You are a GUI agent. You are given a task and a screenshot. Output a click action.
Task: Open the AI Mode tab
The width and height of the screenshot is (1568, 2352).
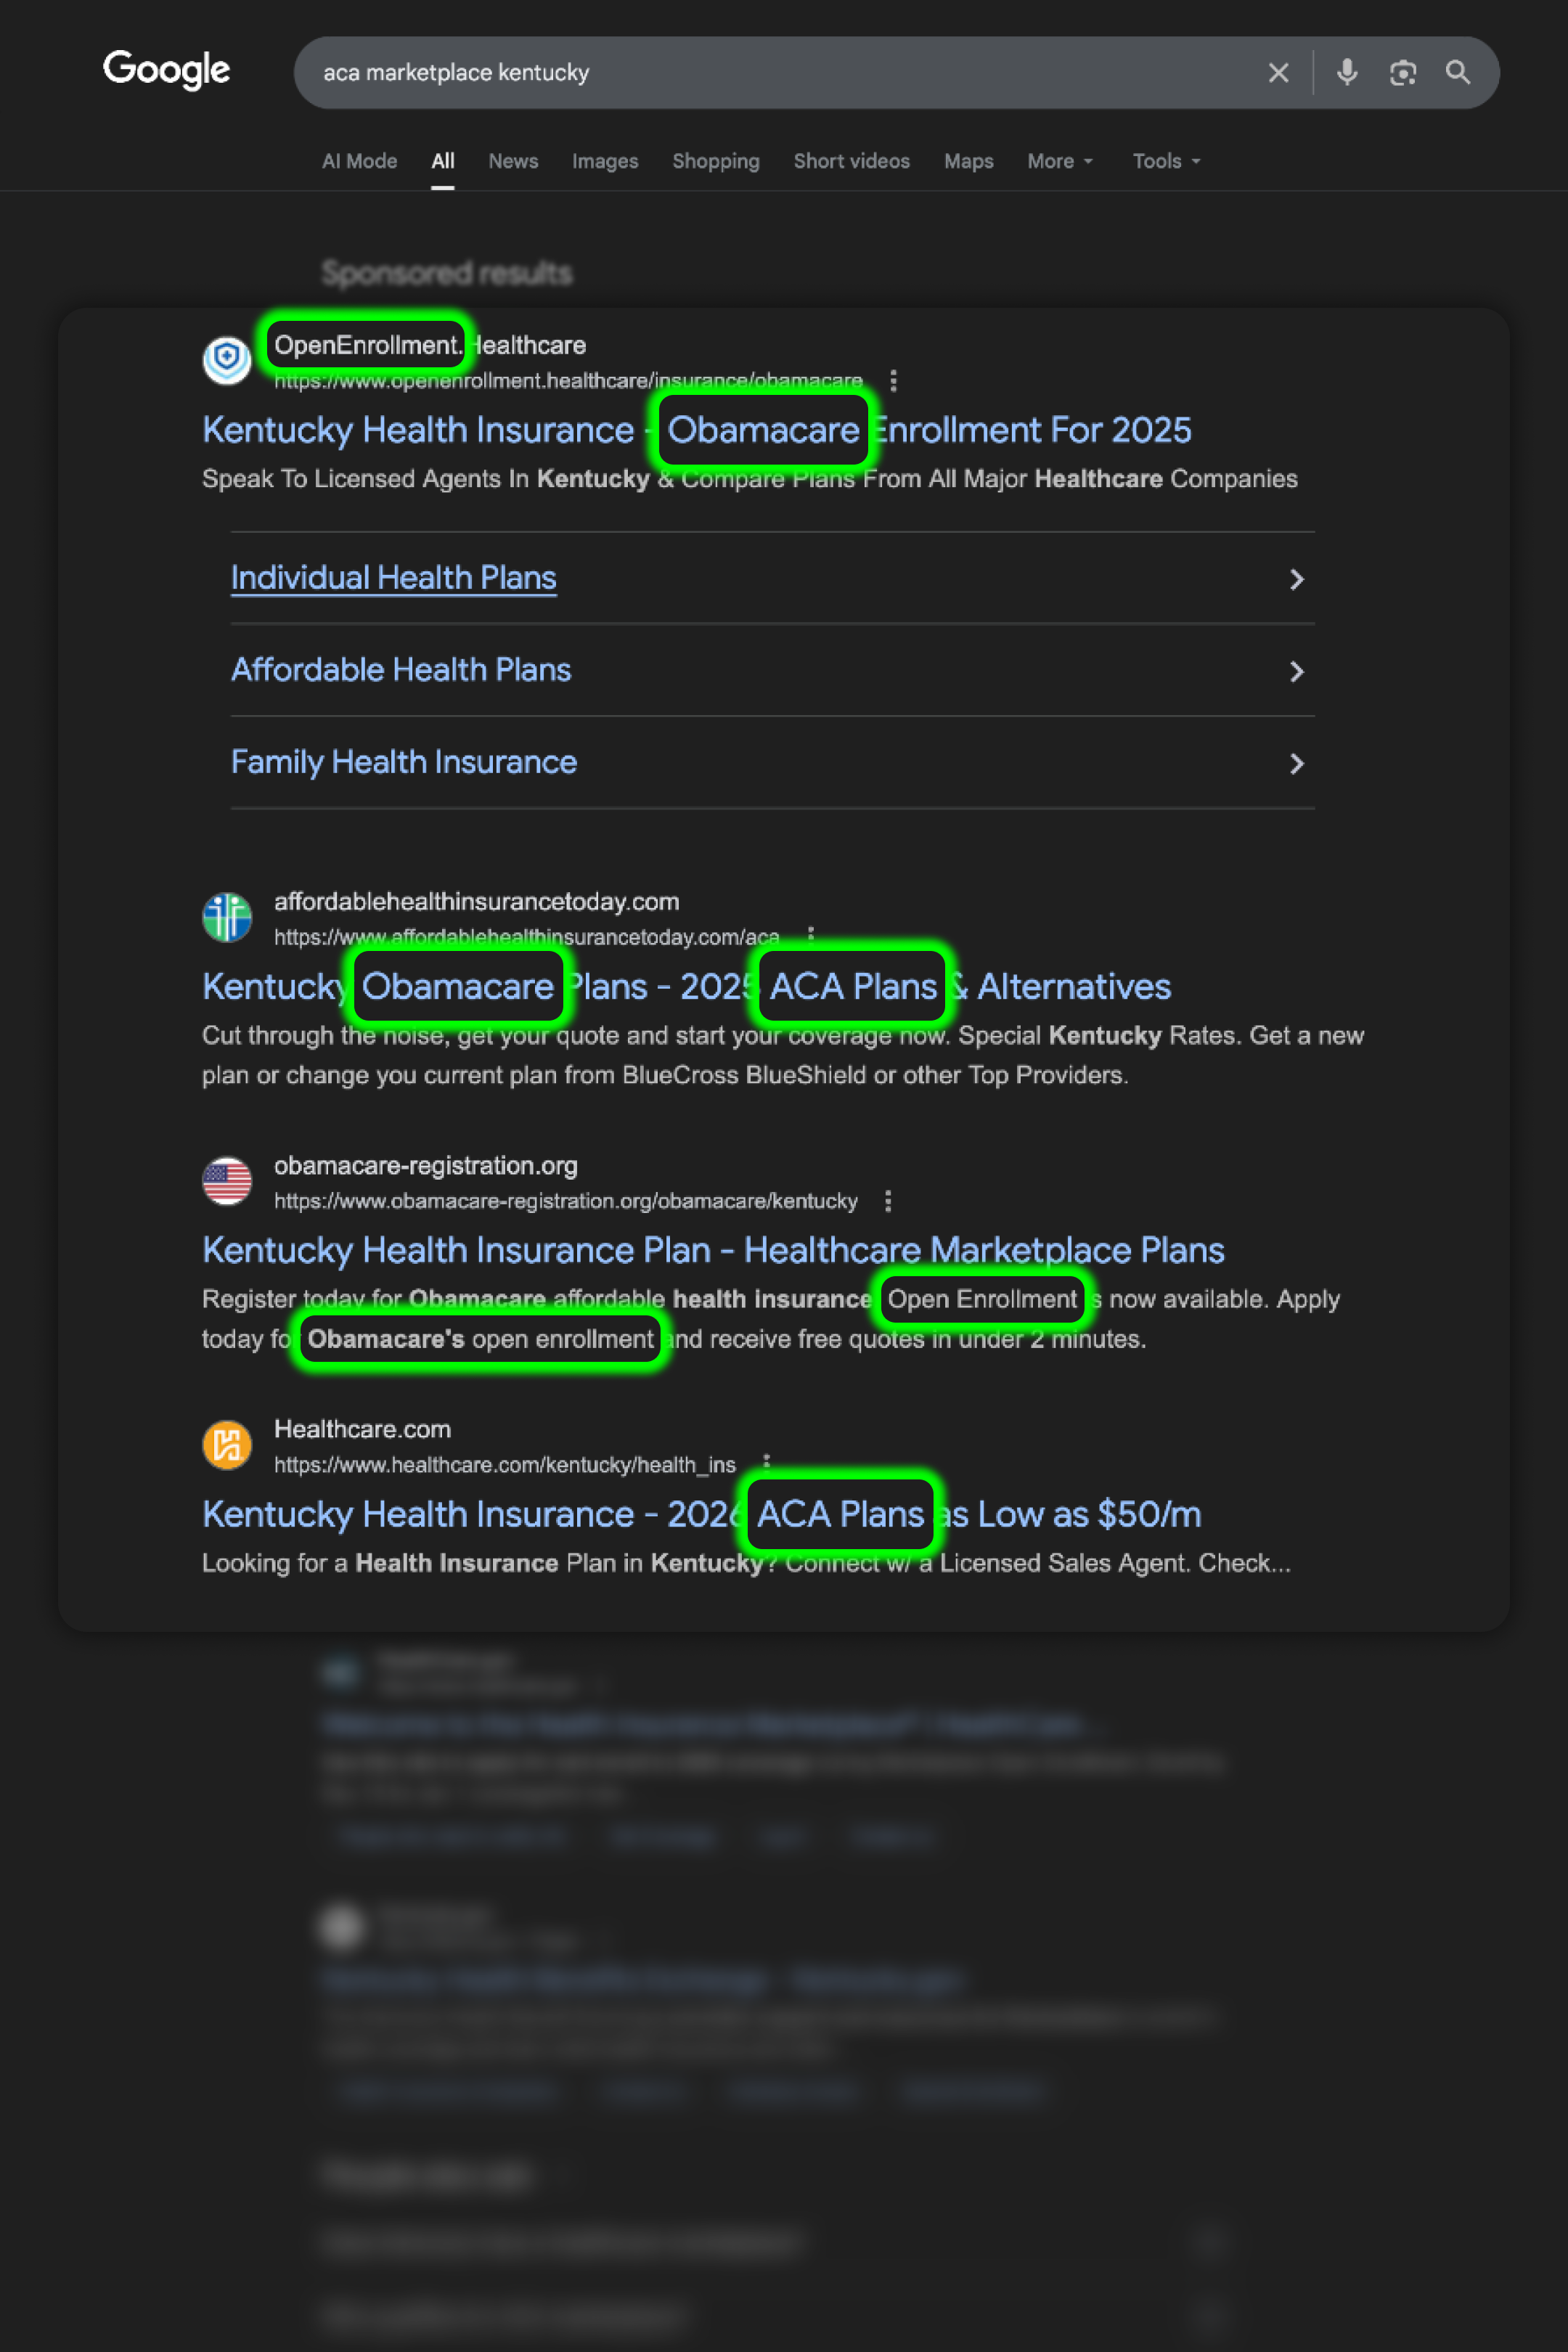coord(359,161)
